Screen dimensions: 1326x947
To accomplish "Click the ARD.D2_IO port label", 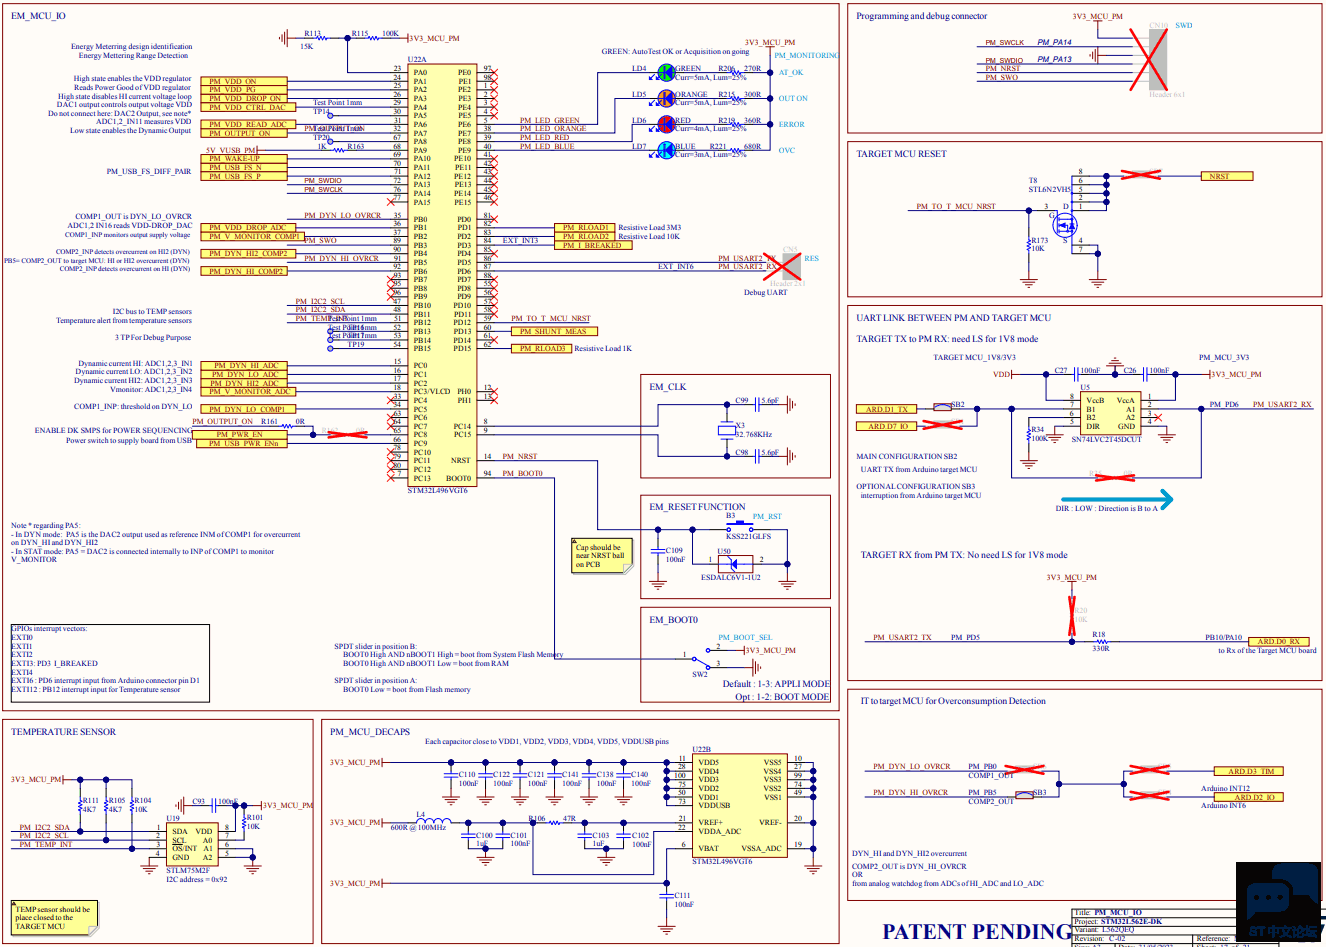I will [1250, 797].
